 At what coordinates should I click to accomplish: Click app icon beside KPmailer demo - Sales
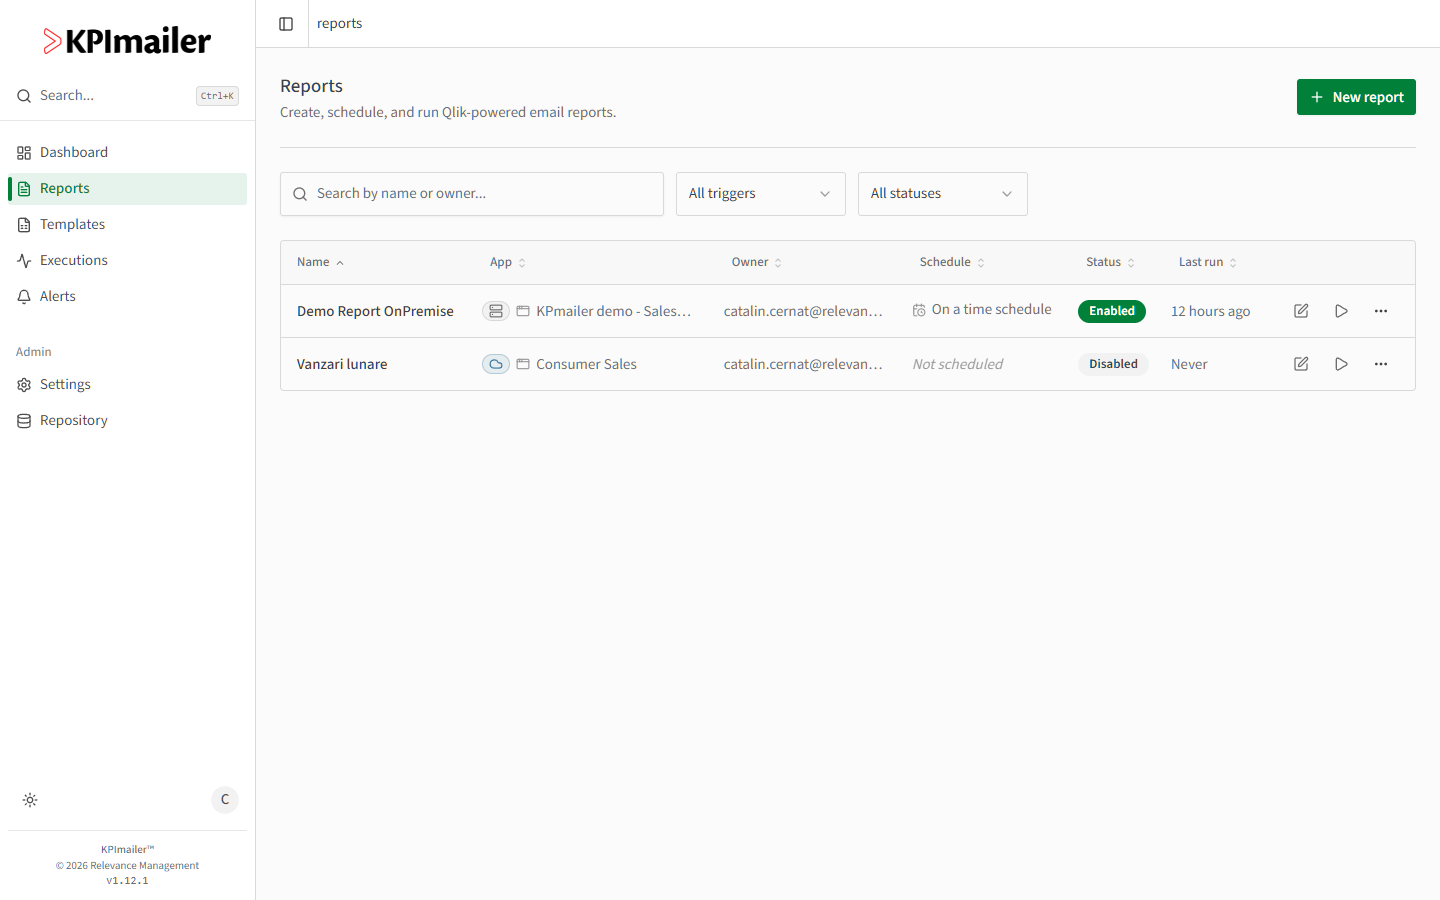[523, 311]
